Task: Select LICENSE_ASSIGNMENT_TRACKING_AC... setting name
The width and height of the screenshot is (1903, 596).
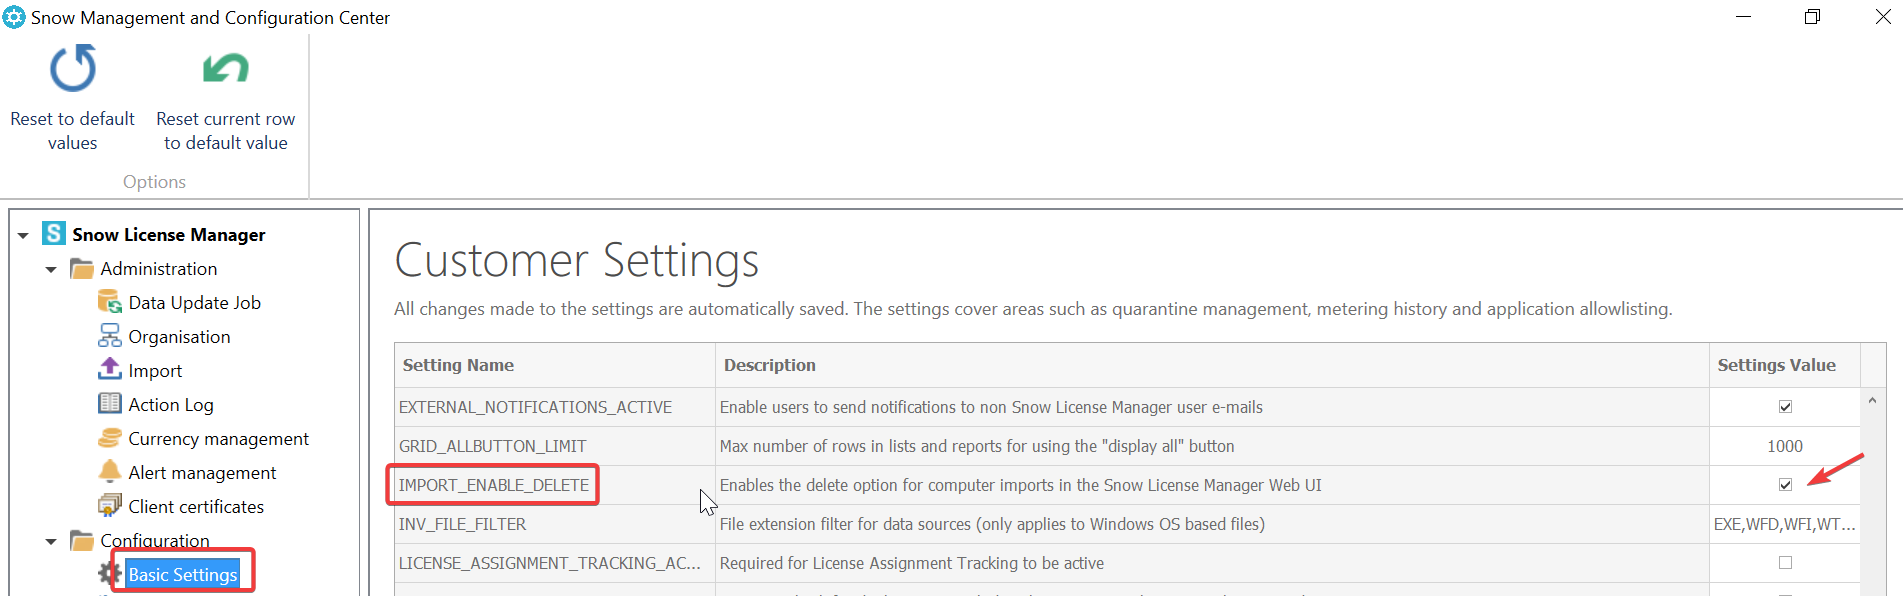Action: [549, 563]
